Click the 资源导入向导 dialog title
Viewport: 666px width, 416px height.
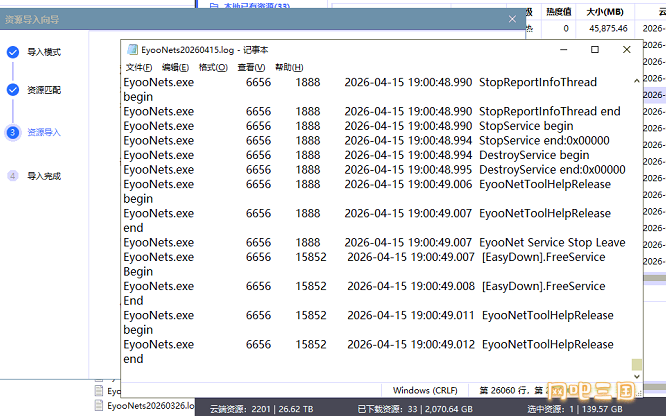coord(32,20)
